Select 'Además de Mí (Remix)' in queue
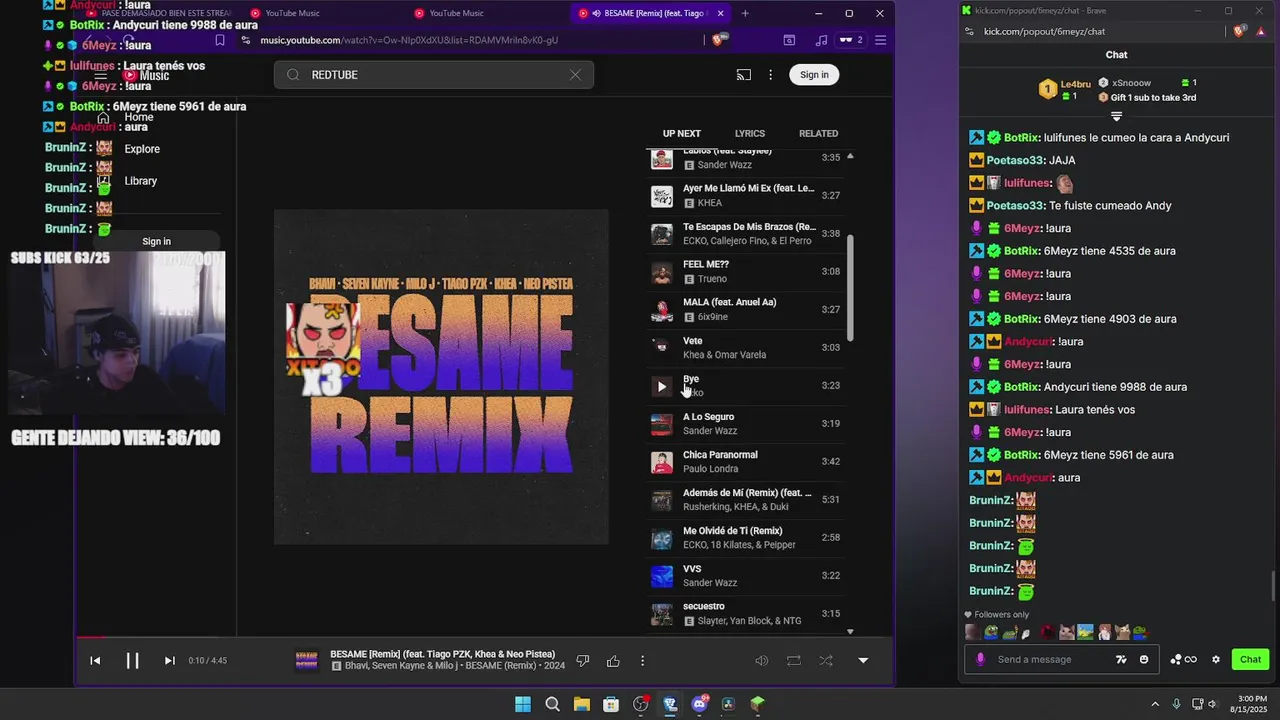Viewport: 1280px width, 720px height. (x=745, y=499)
